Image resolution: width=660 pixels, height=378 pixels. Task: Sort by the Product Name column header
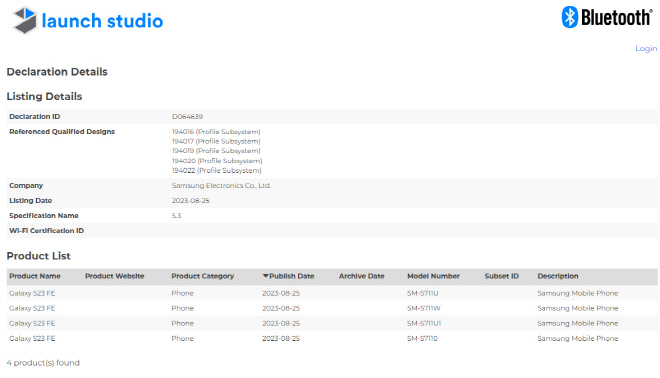35,276
